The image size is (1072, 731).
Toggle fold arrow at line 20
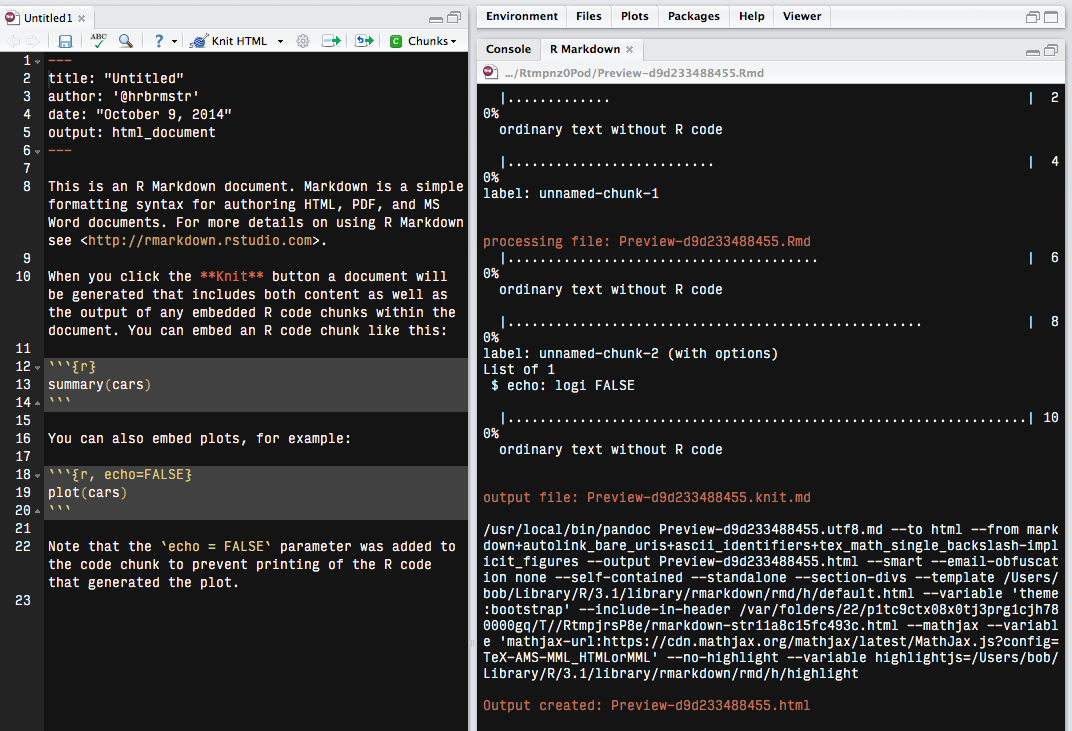tap(38, 511)
